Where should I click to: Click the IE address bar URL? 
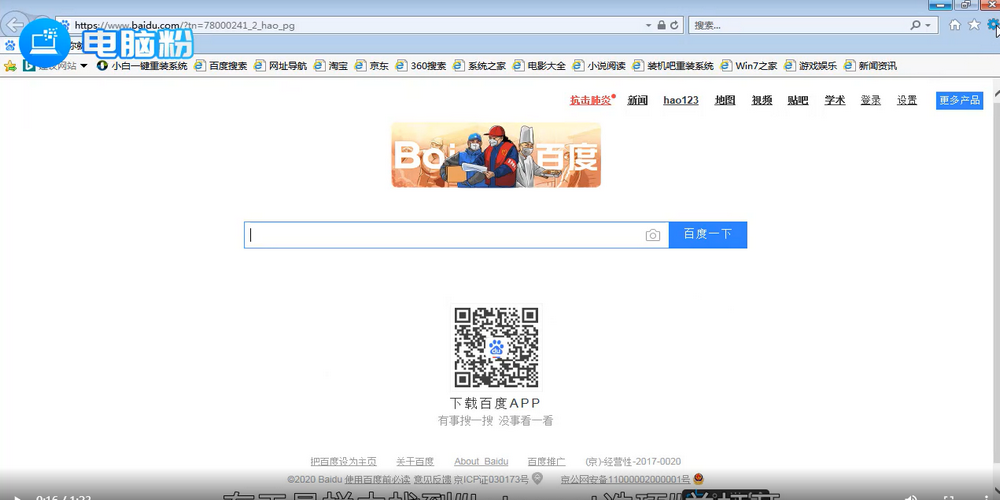tap(185, 26)
